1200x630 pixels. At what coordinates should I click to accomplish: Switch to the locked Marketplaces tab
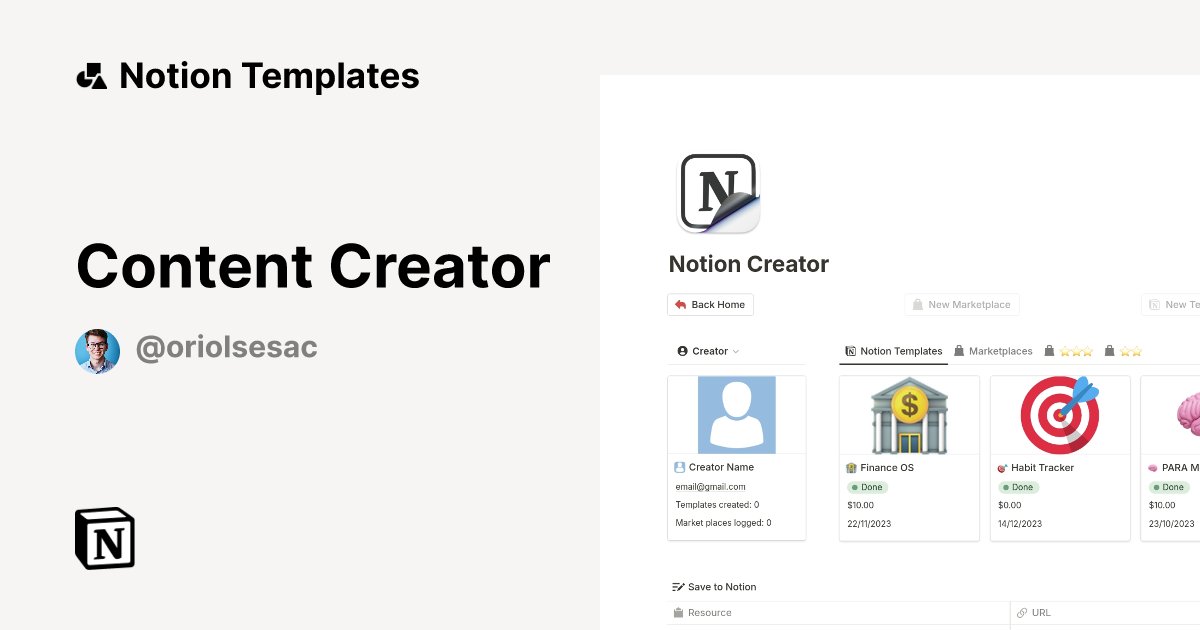pyautogui.click(x=996, y=351)
